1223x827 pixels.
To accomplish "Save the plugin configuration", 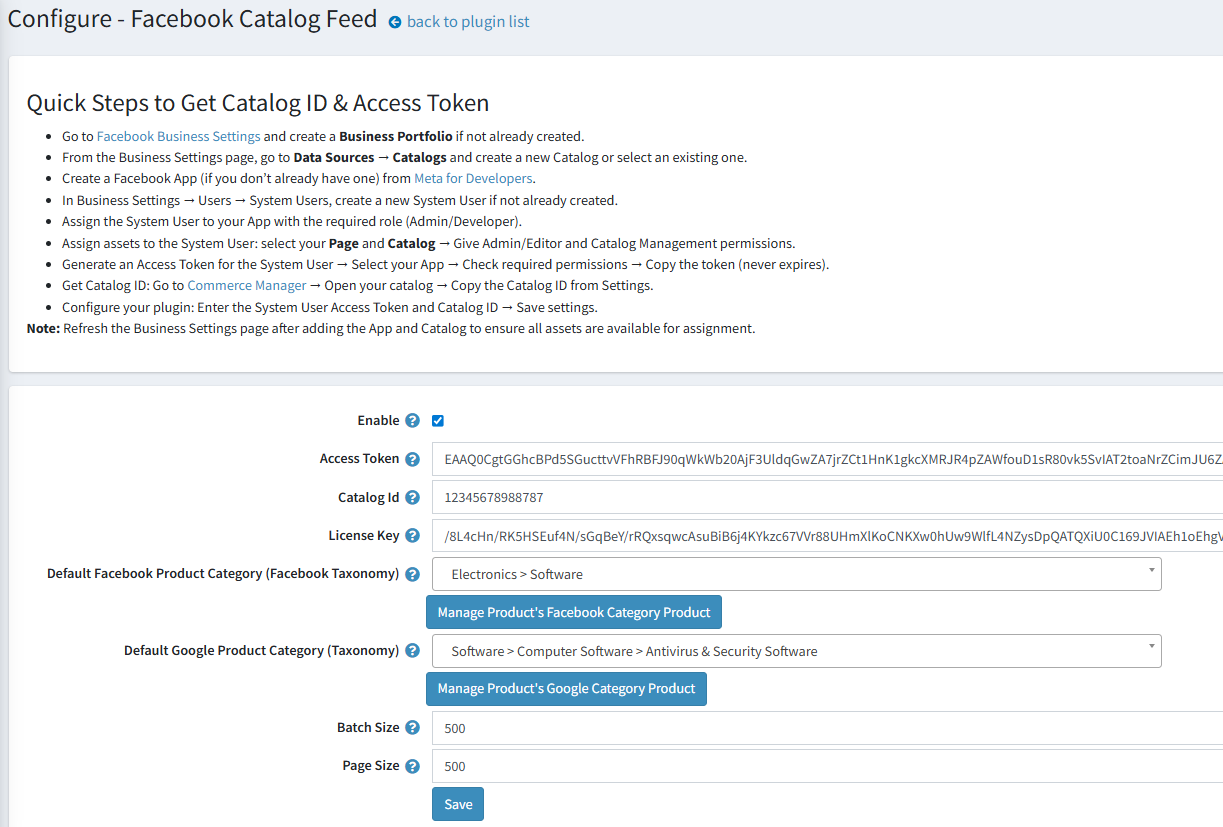I will pyautogui.click(x=458, y=804).
